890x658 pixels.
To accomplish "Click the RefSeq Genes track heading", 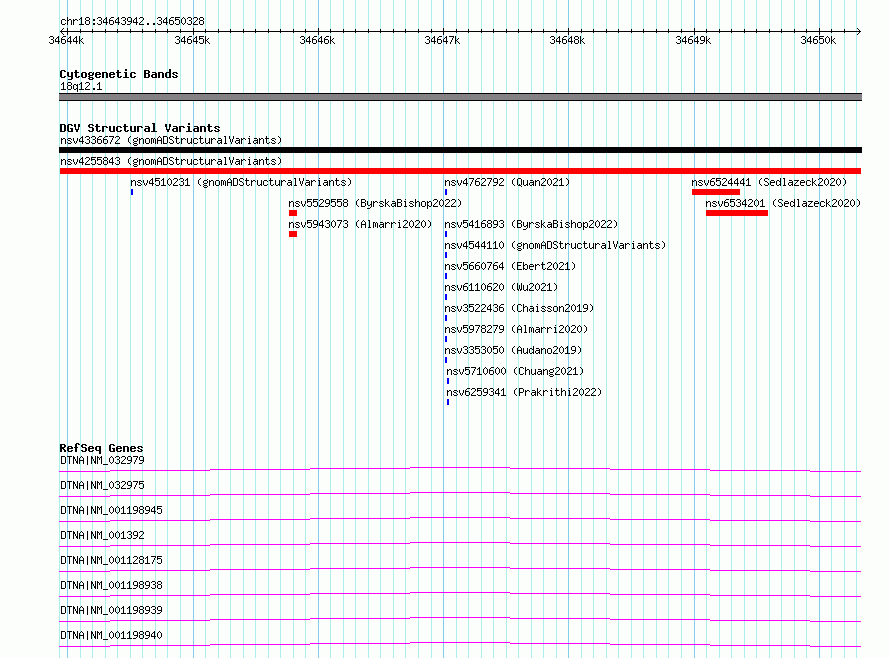I will (101, 448).
